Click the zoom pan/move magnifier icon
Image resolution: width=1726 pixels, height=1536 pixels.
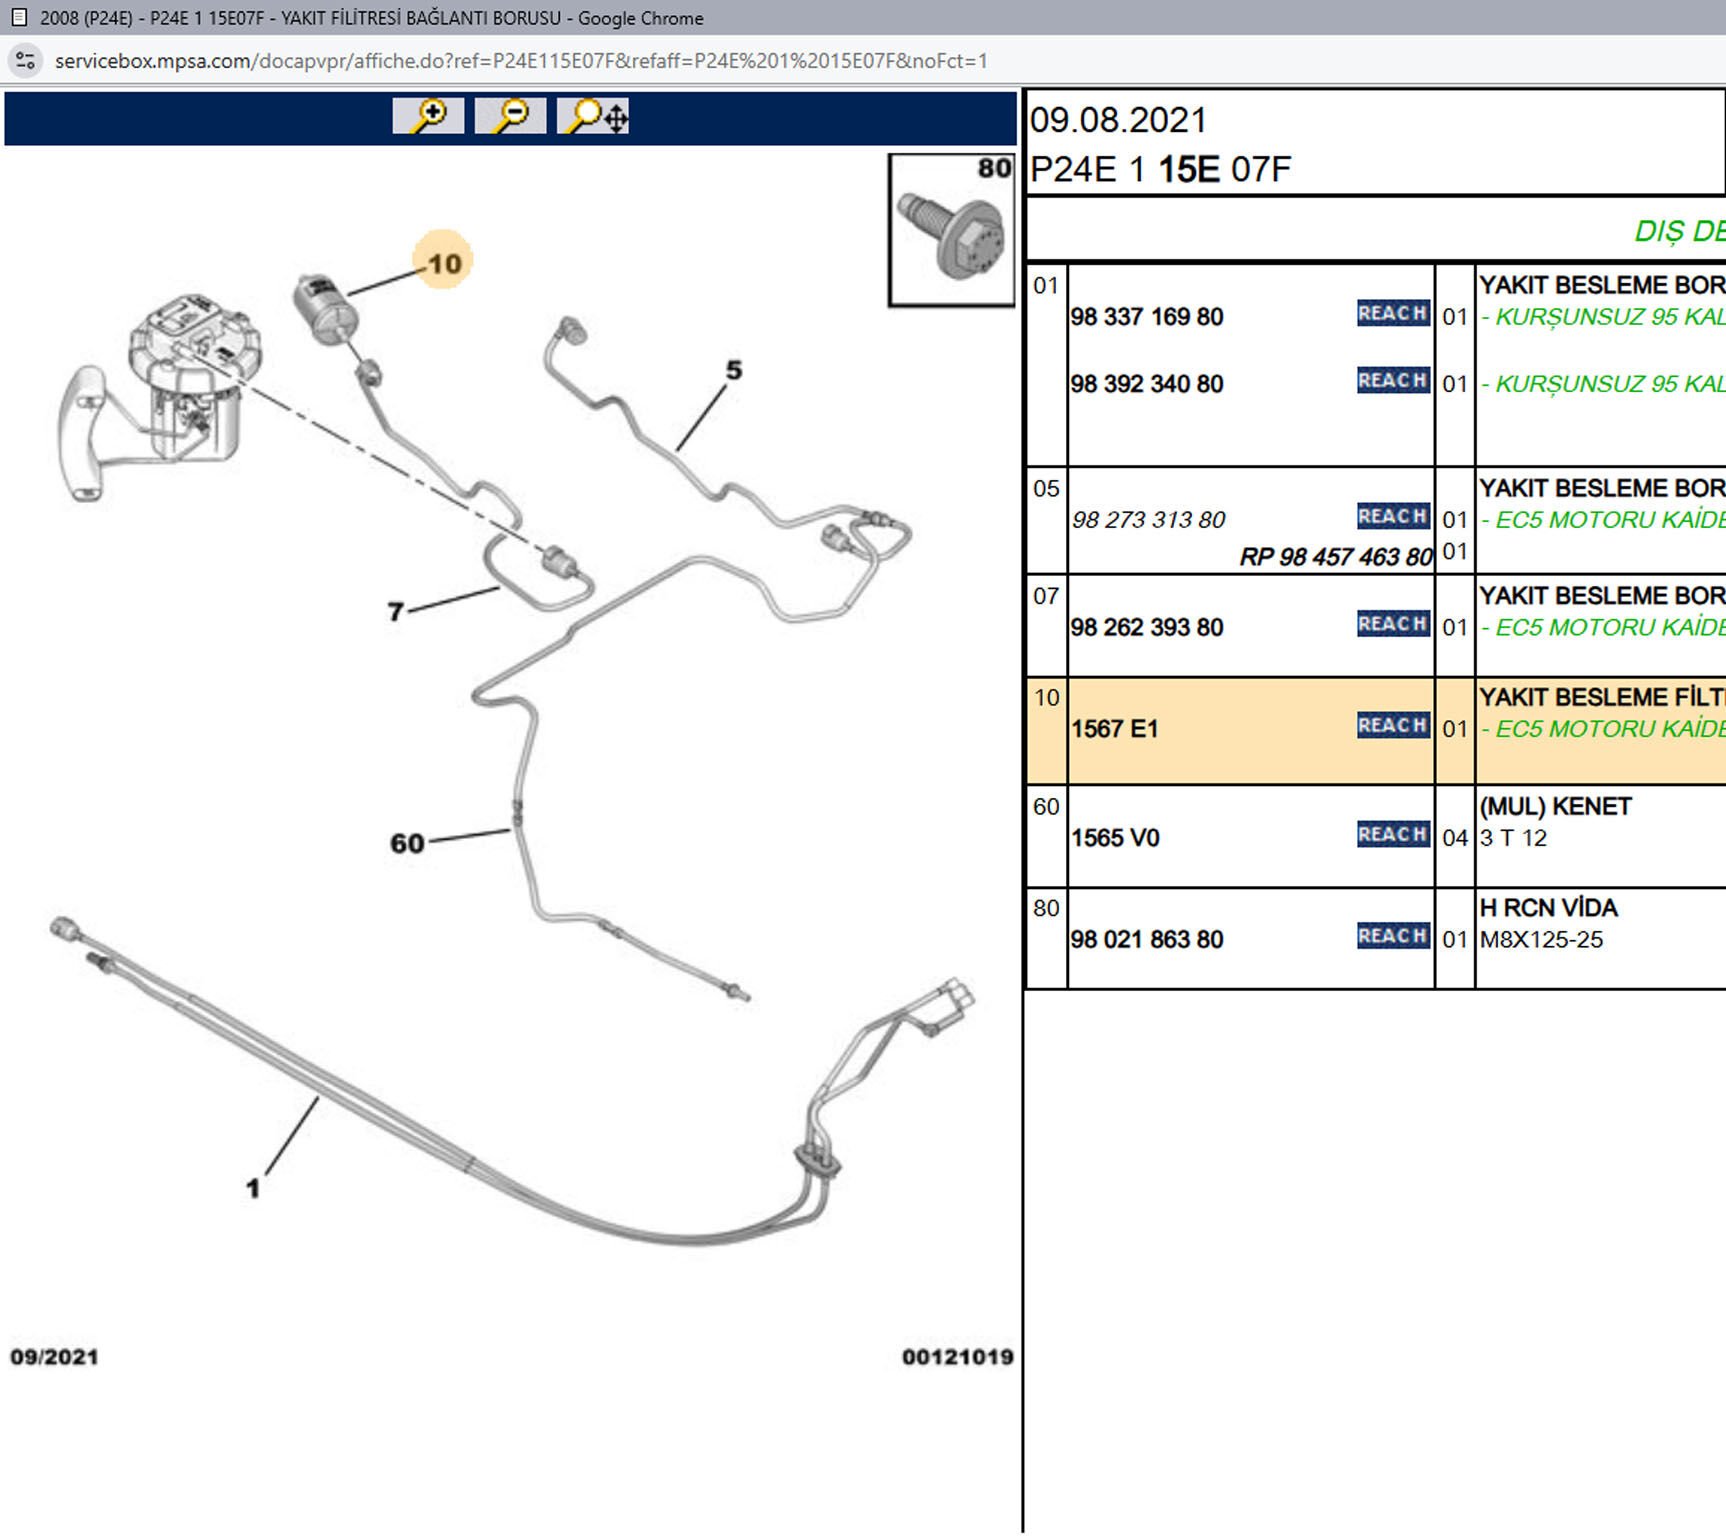click(594, 116)
